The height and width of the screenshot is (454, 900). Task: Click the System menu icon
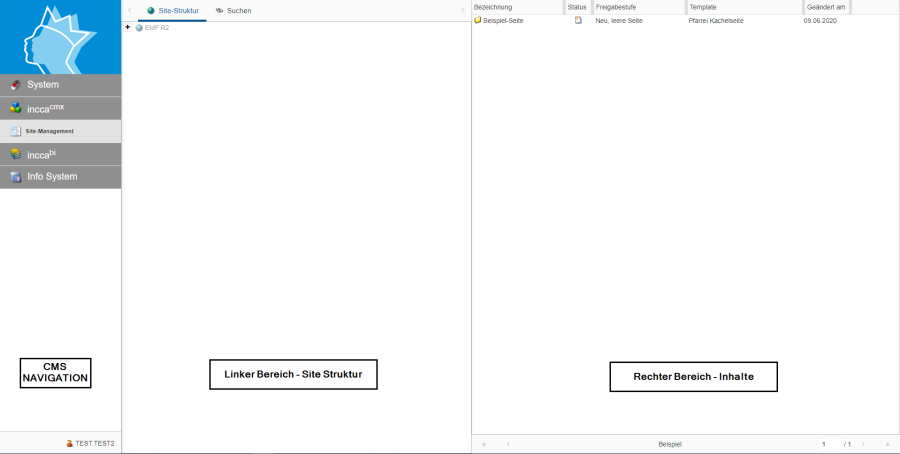pyautogui.click(x=15, y=85)
